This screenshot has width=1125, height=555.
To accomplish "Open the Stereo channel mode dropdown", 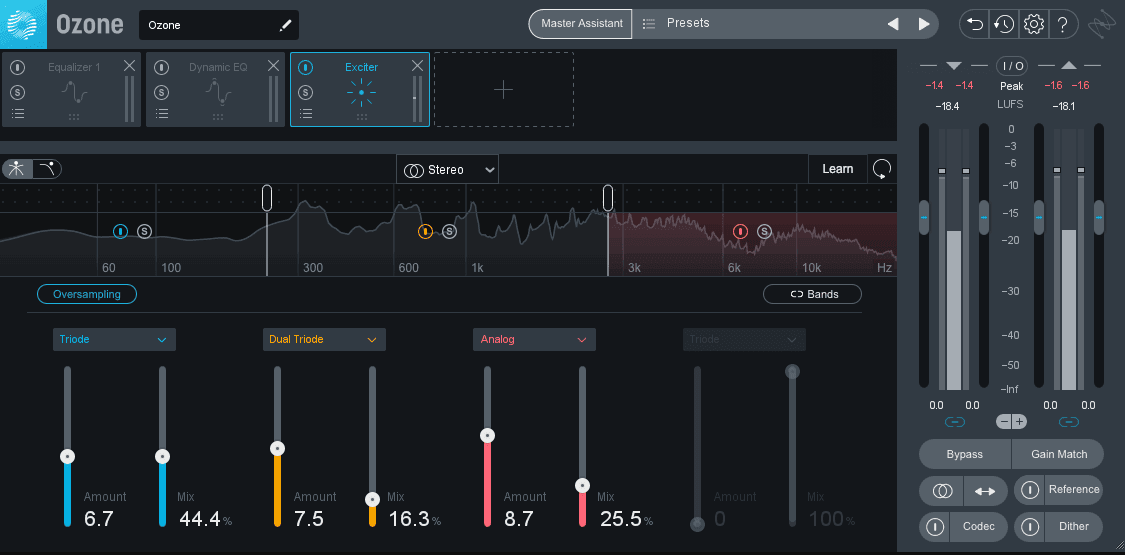I will click(448, 170).
